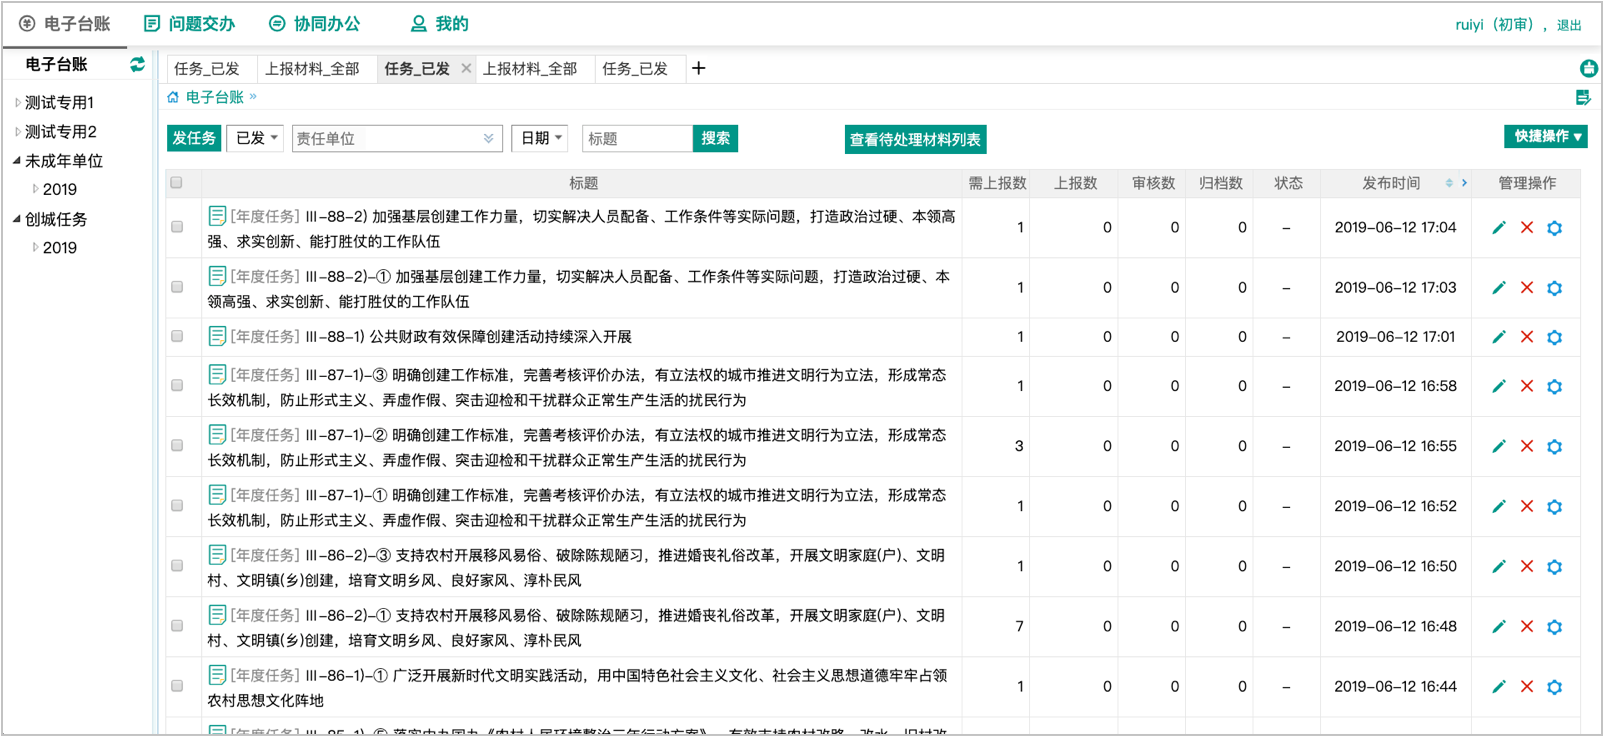Click the plus icon to add a new tab
Screen dimensions: 1604x736
(x=698, y=68)
